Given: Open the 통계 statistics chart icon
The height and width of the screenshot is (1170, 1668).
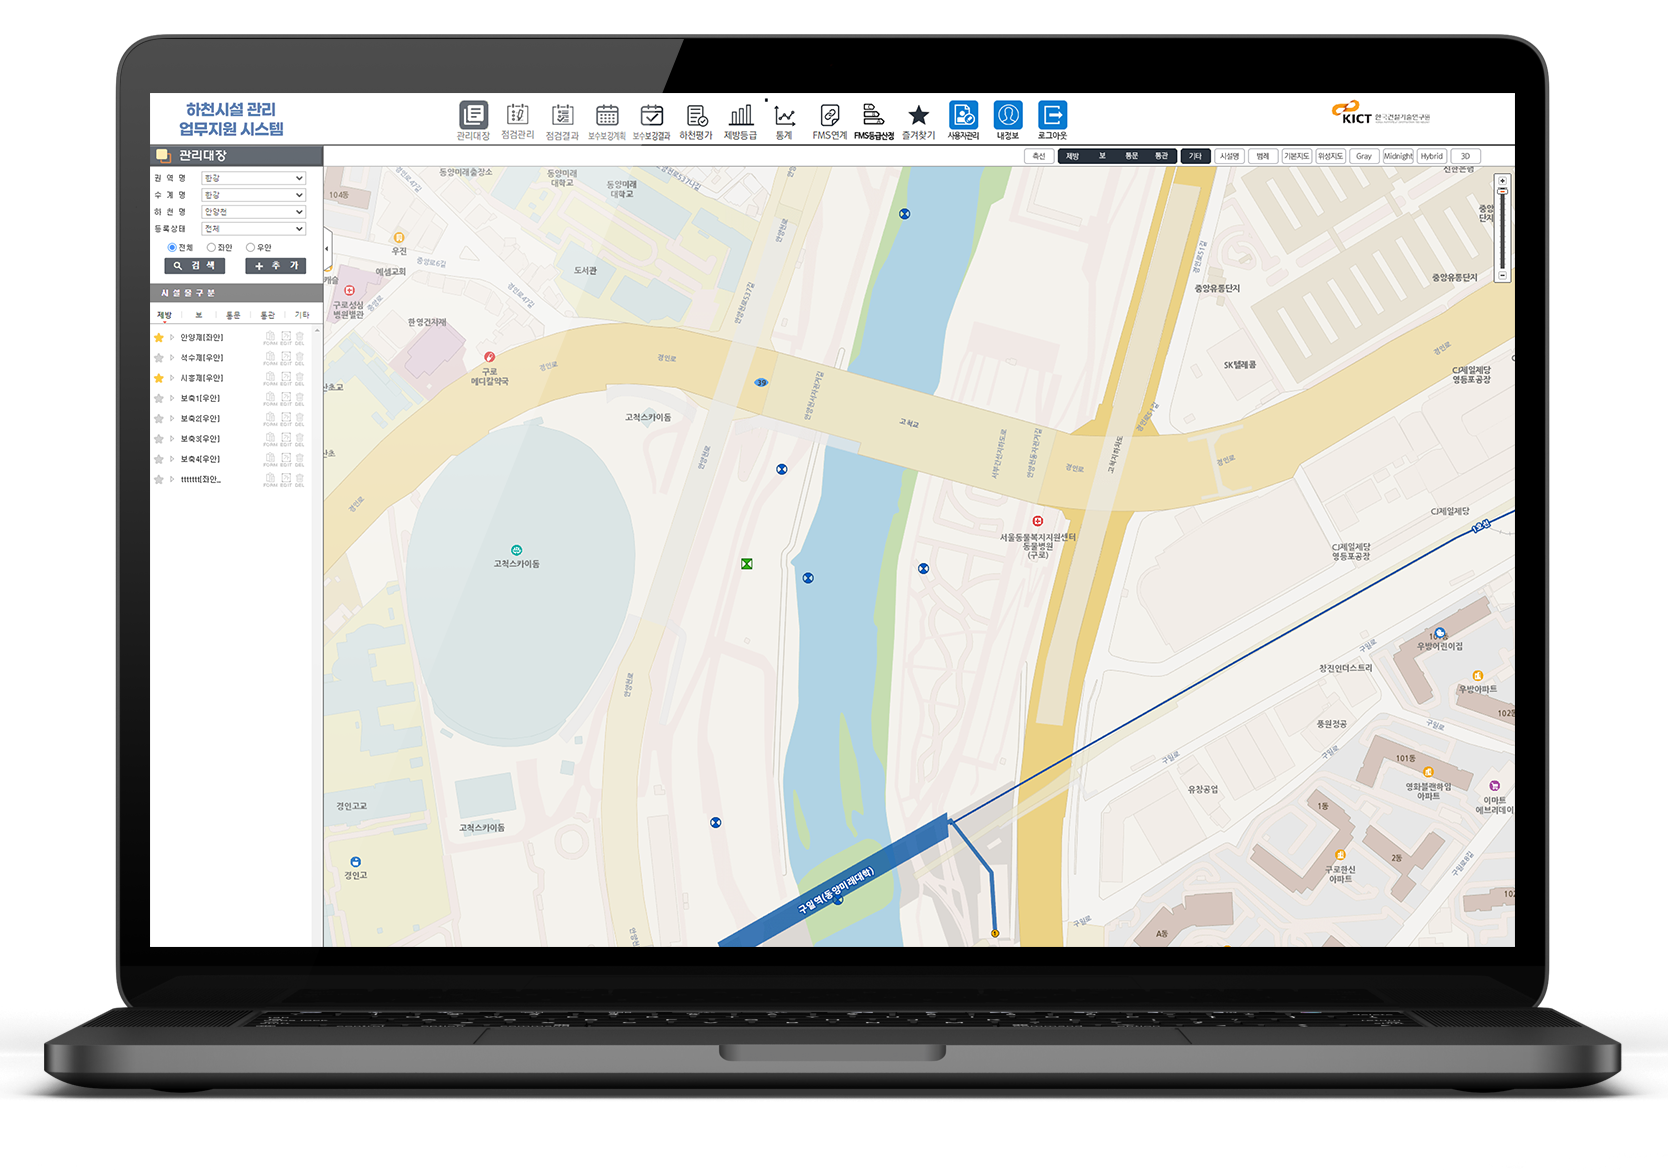Looking at the screenshot, I should pos(784,116).
